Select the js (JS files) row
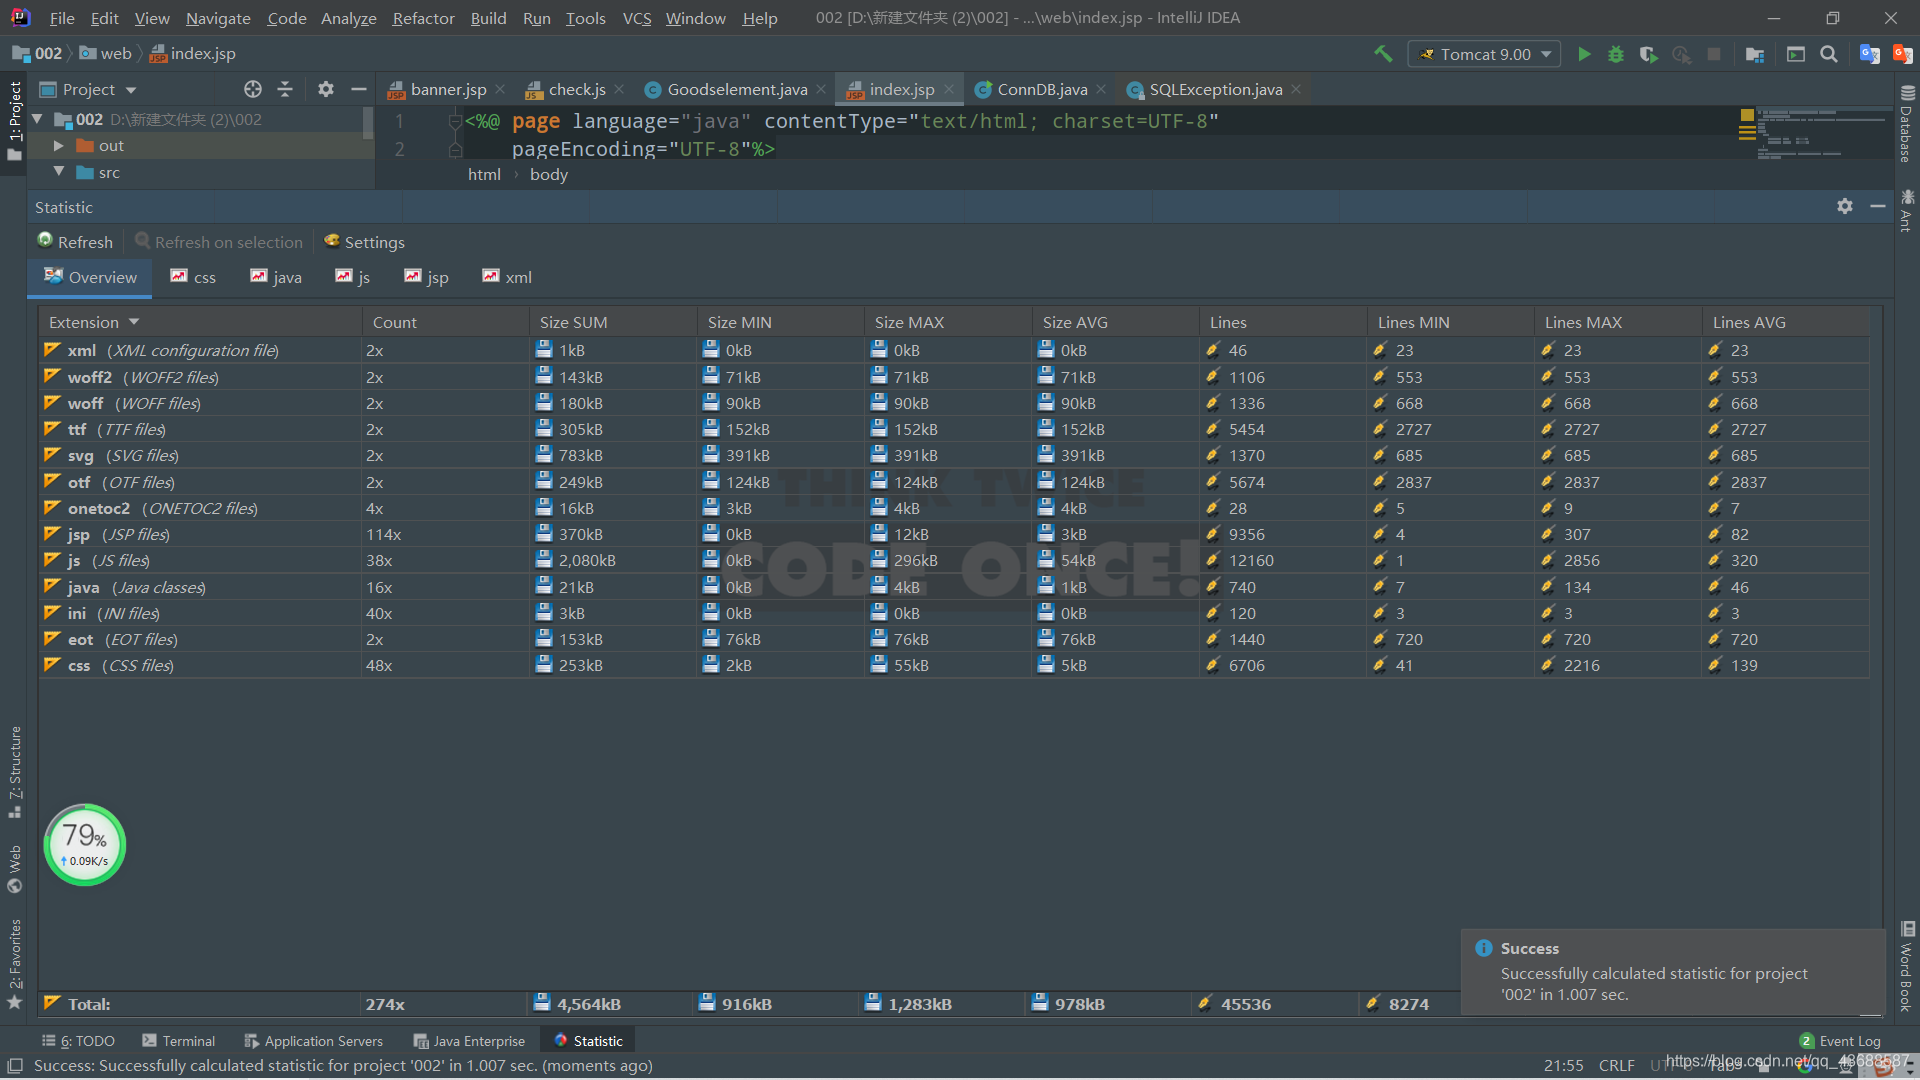Viewport: 1920px width, 1080px height. 954,560
